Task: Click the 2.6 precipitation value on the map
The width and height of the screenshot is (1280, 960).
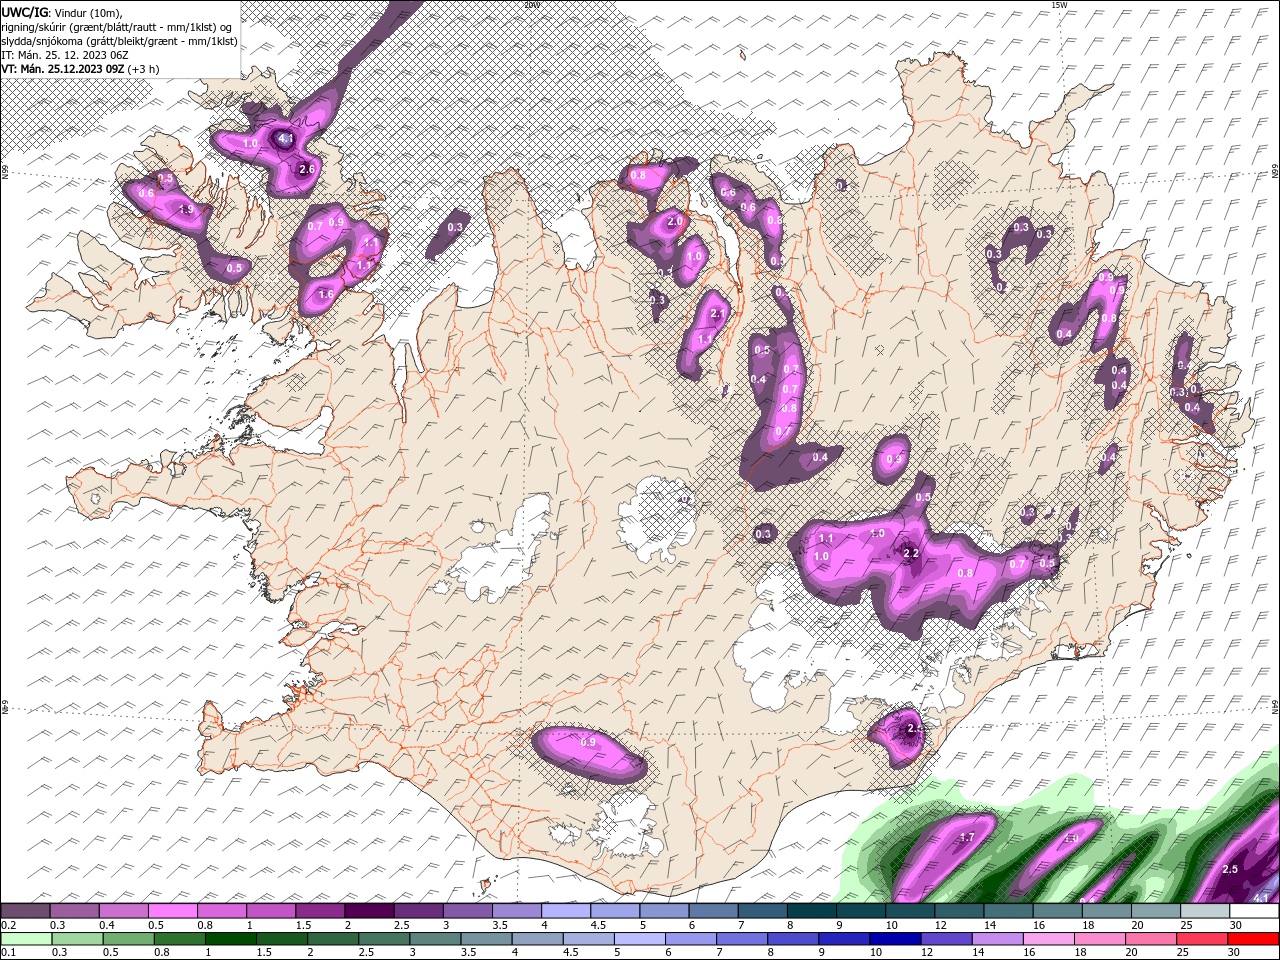Action: point(307,170)
